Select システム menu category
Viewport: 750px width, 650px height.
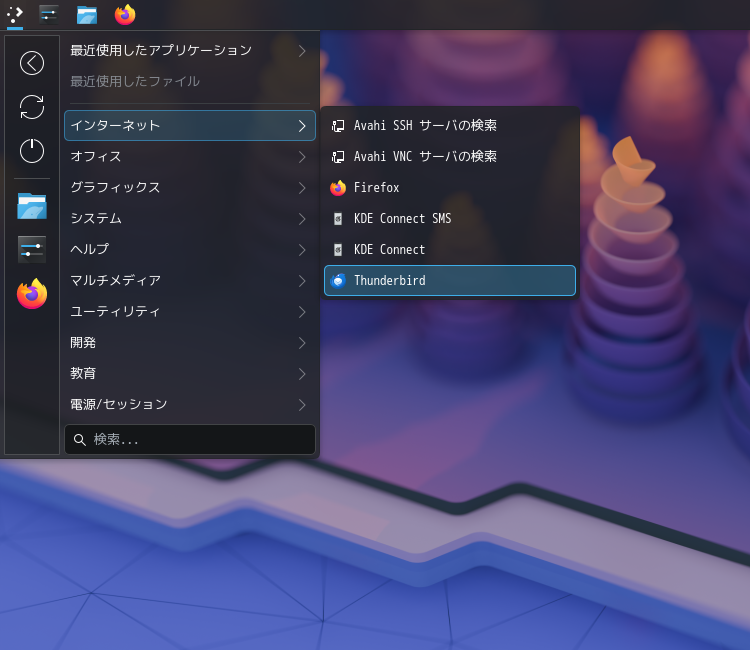click(190, 219)
